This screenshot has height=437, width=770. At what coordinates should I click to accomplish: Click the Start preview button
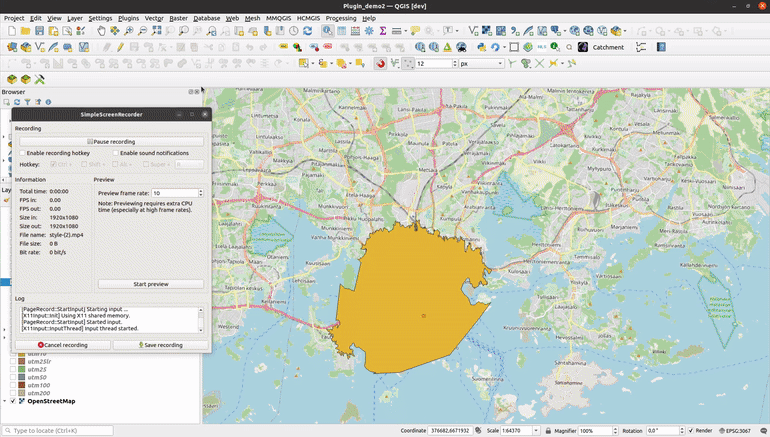(x=151, y=284)
